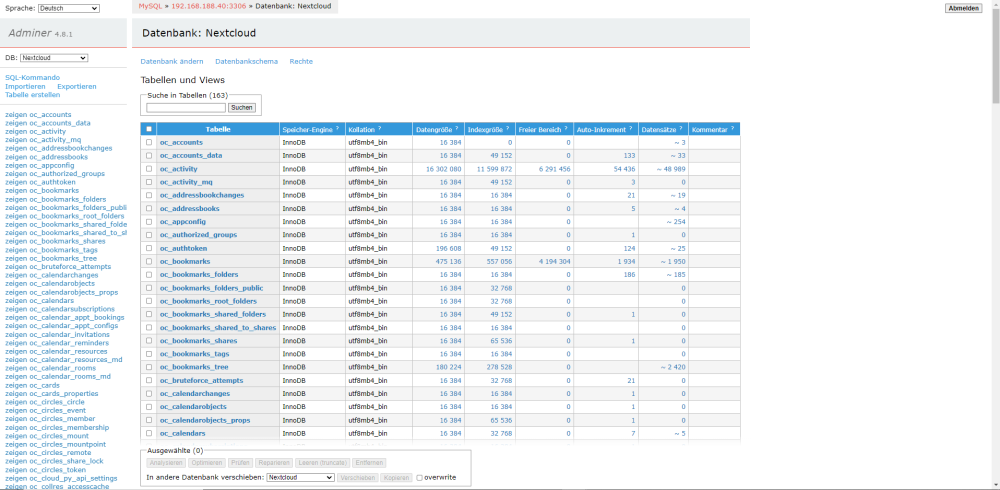Click help icon next to Auto-Inkrement header
Screen dimensions: 1000x490
pos(631,128)
